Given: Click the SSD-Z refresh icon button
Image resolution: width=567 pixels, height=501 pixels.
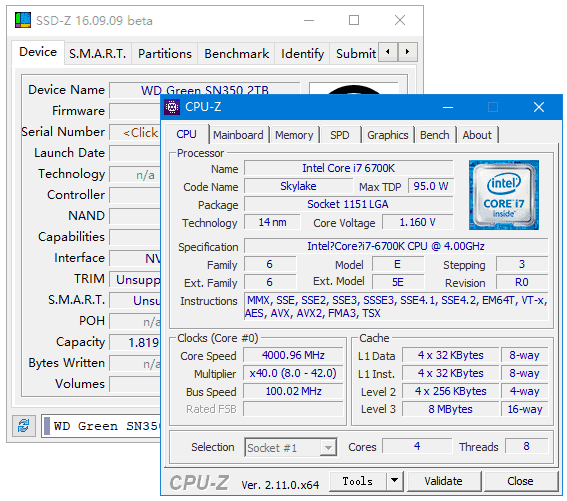Looking at the screenshot, I should (24, 425).
